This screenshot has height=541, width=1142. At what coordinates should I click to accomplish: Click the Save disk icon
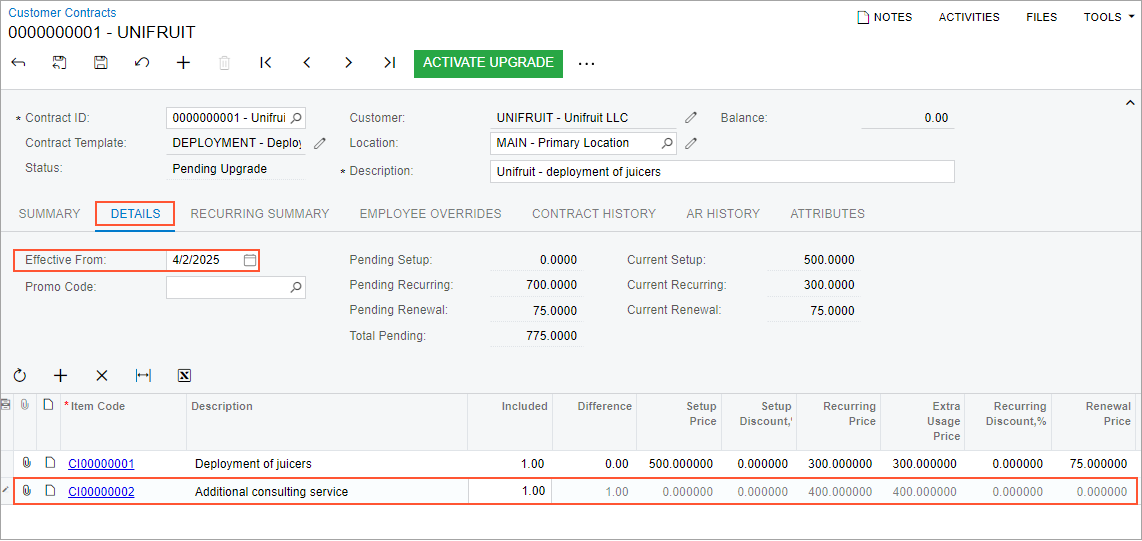click(101, 63)
